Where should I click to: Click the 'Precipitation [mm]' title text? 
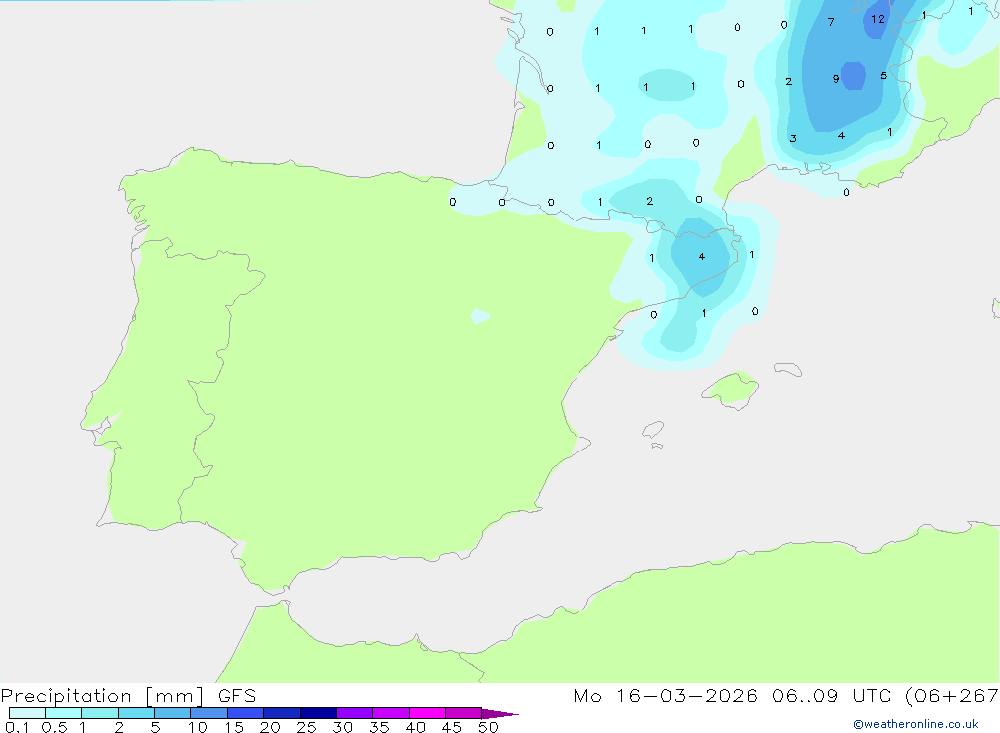tap(102, 696)
